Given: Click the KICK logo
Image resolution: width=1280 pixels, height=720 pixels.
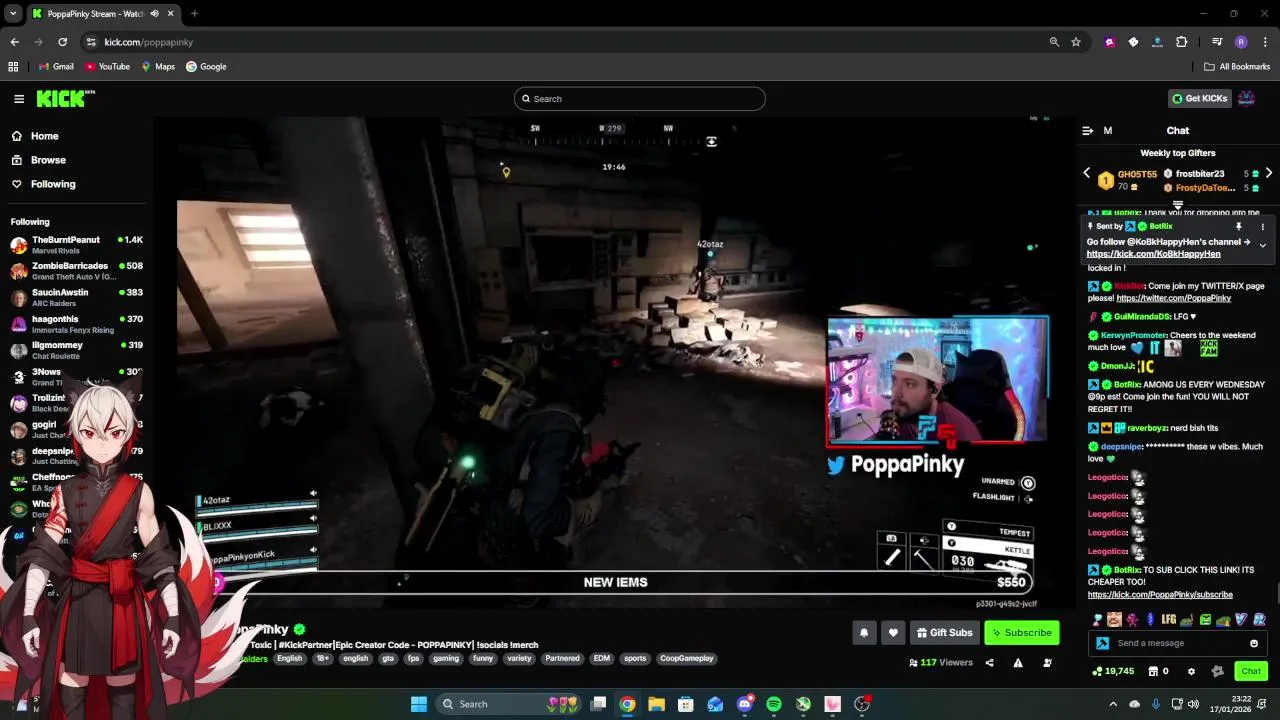Looking at the screenshot, I should click(x=65, y=98).
